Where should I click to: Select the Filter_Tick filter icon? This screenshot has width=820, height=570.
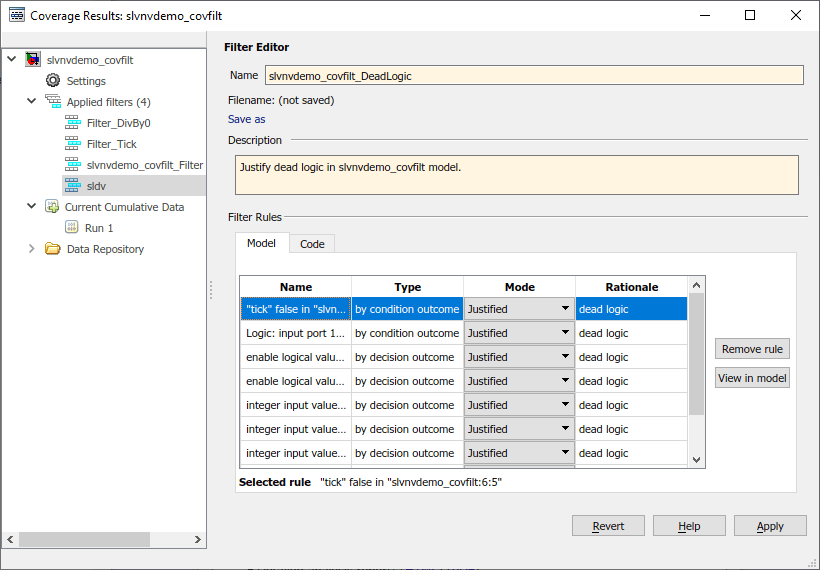click(73, 144)
